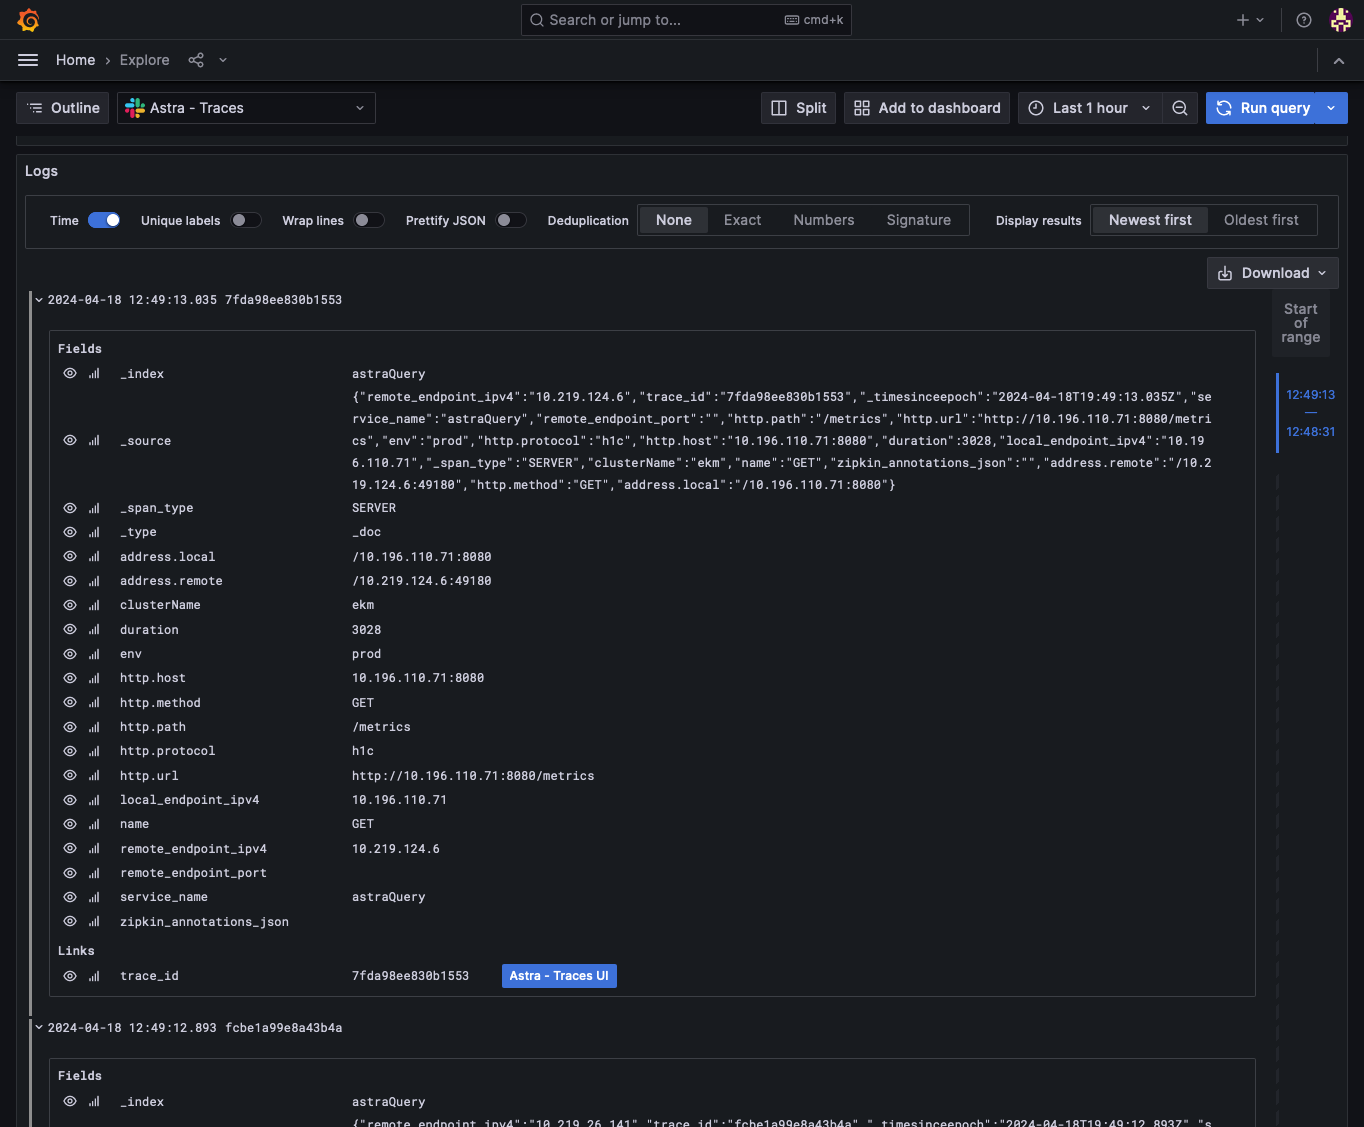This screenshot has height=1127, width=1364.
Task: Show stats icon for _span_type field
Action: (x=94, y=508)
